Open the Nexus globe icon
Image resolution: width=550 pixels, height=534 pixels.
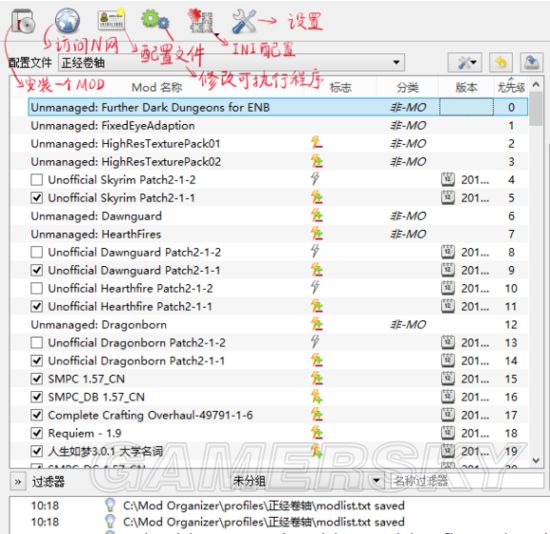tap(67, 21)
